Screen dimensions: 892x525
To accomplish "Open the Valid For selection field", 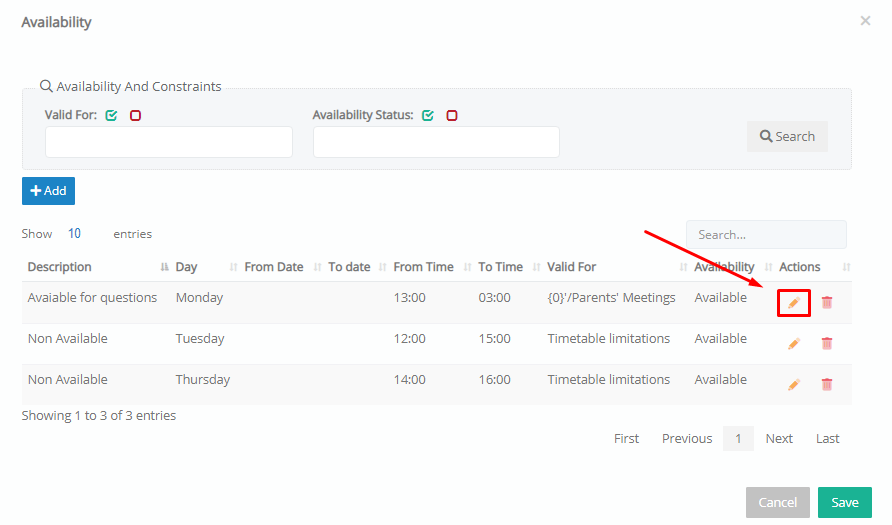I will (x=169, y=142).
